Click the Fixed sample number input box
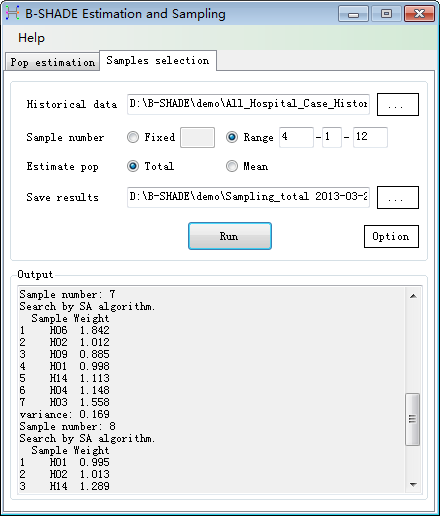The width and height of the screenshot is (440, 516). pyautogui.click(x=197, y=137)
